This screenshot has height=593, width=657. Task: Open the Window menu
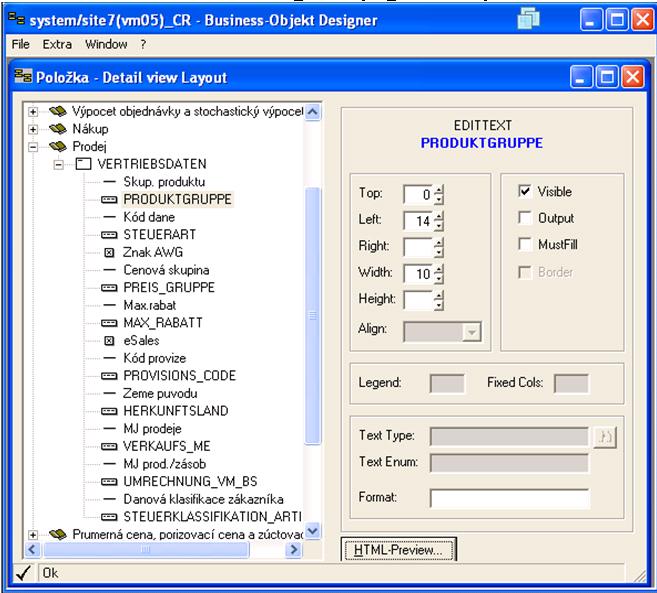click(x=106, y=44)
